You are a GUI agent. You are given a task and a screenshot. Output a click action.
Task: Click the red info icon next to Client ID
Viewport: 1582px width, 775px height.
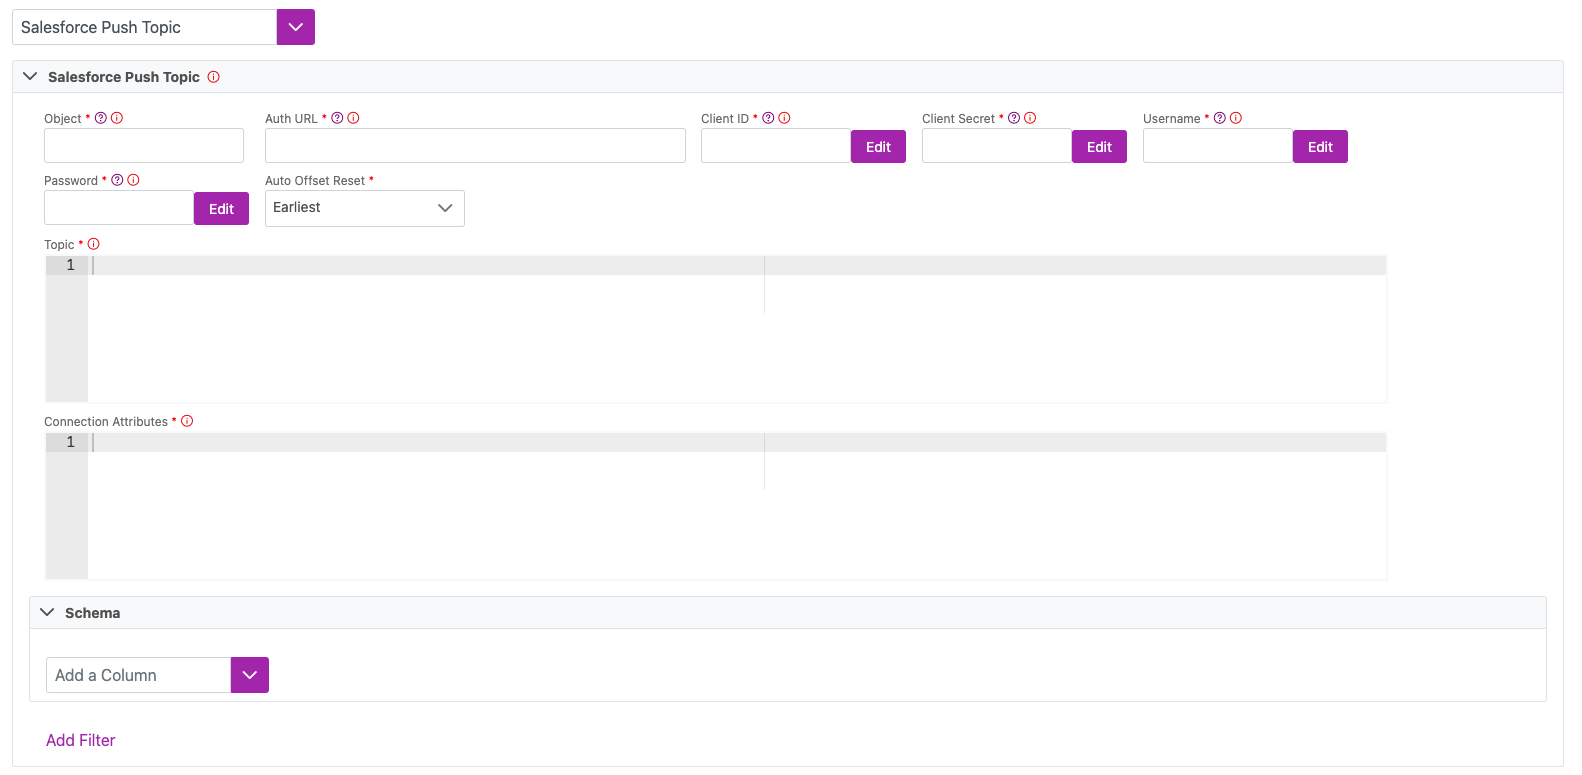[x=785, y=118]
